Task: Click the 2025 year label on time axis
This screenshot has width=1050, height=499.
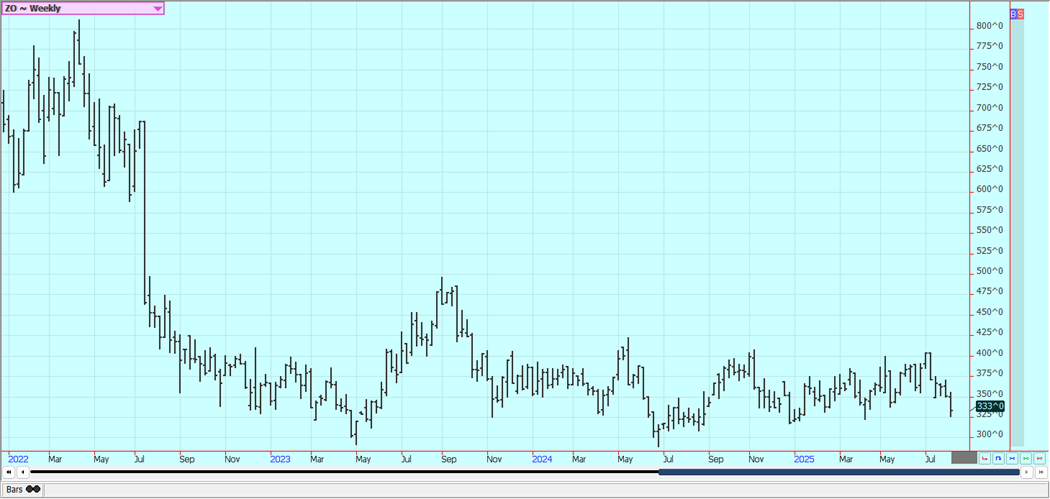Action: click(x=804, y=459)
